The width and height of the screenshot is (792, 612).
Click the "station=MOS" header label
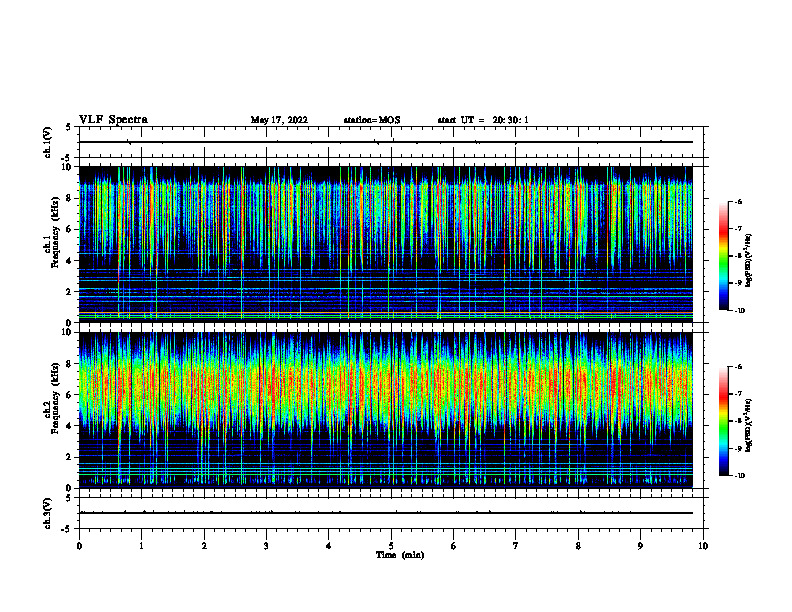click(x=372, y=120)
